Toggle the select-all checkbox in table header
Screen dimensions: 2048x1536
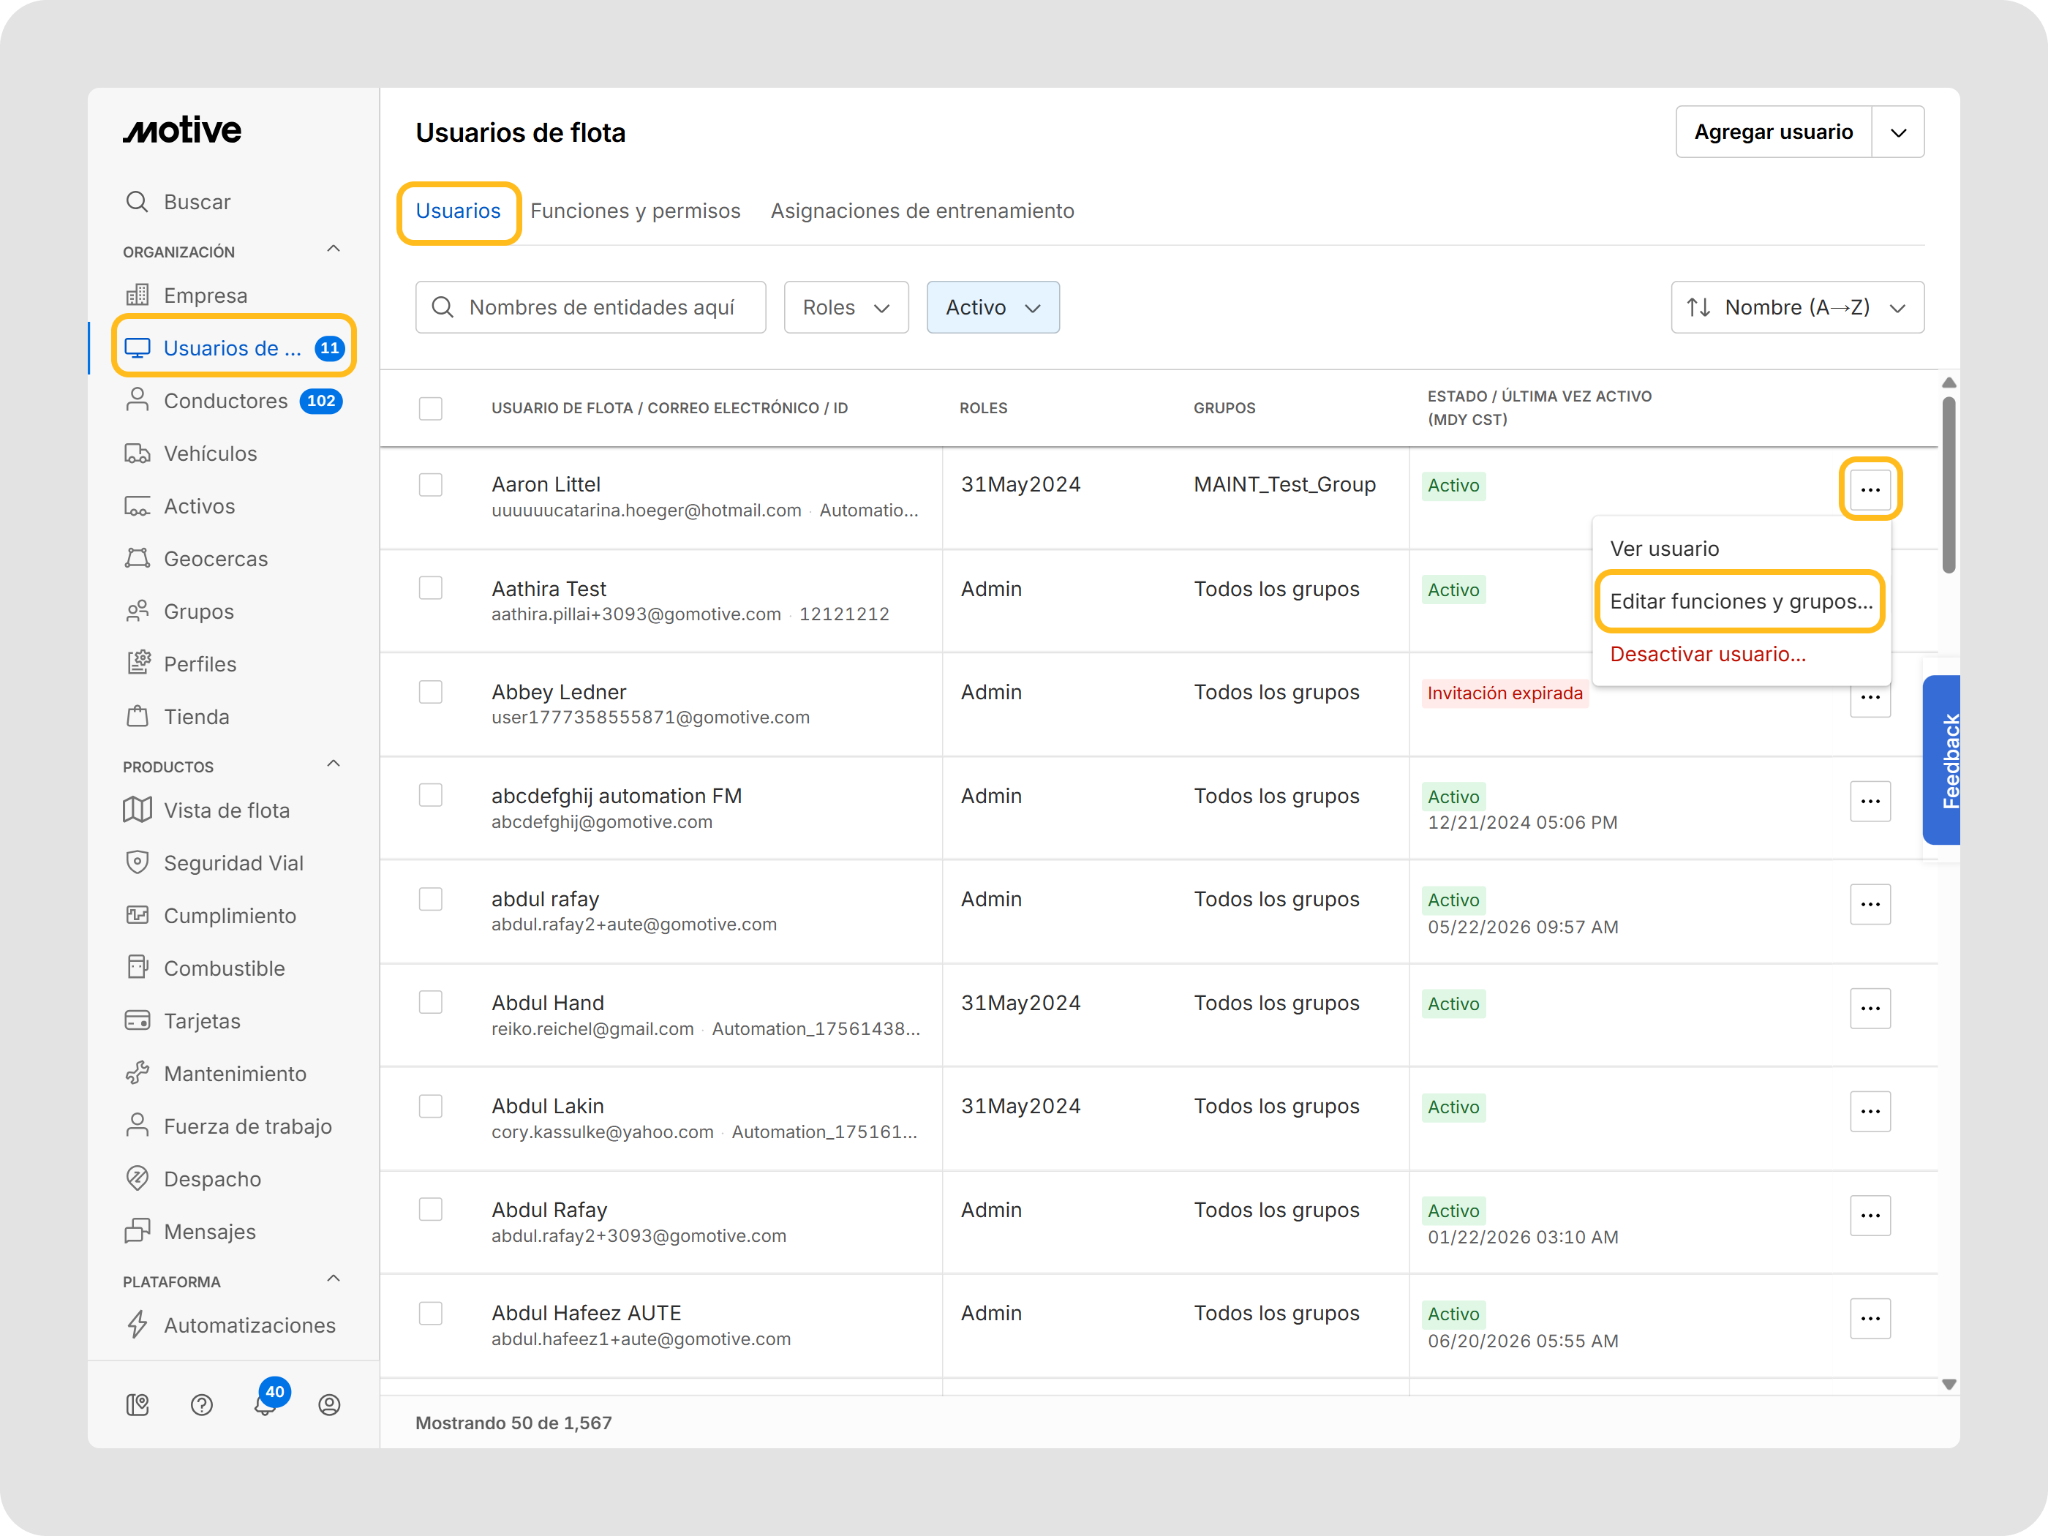tap(430, 408)
